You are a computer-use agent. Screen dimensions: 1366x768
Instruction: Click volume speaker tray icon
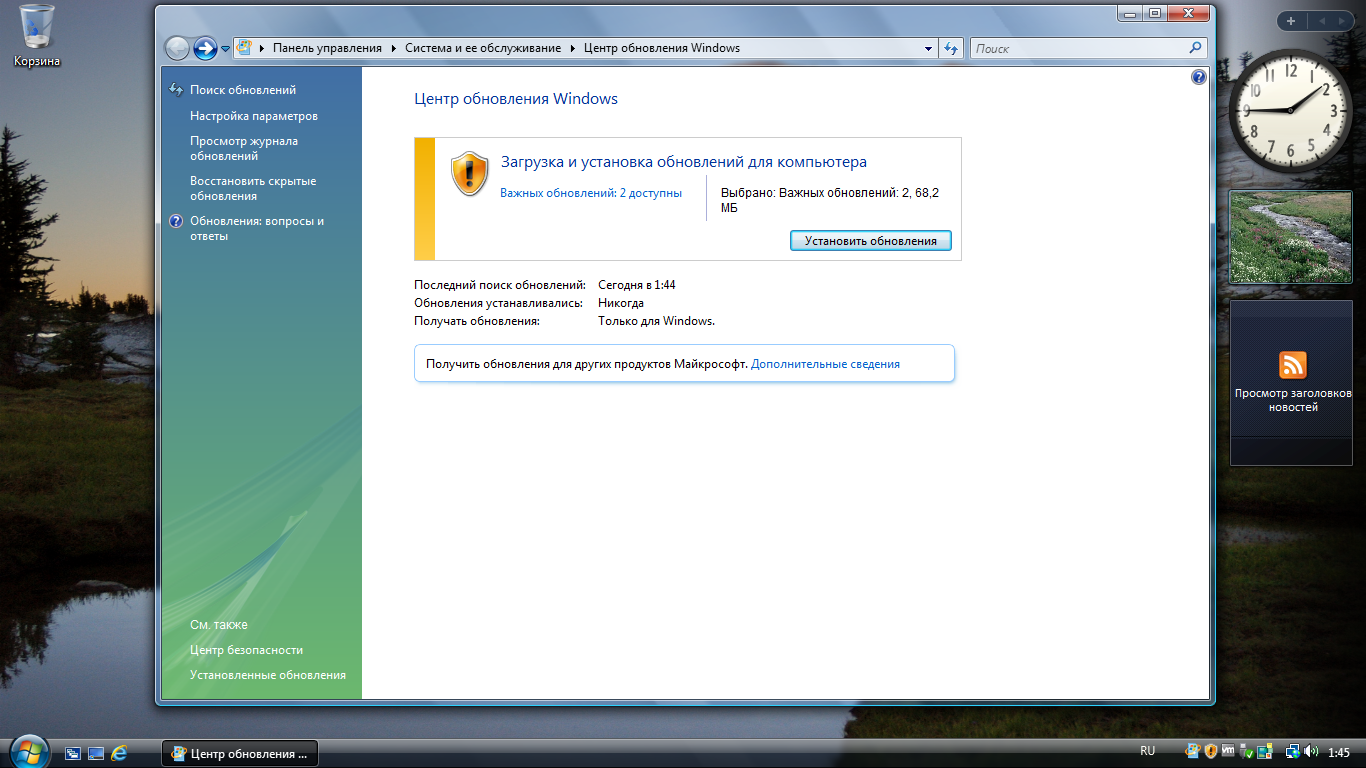click(x=1311, y=751)
